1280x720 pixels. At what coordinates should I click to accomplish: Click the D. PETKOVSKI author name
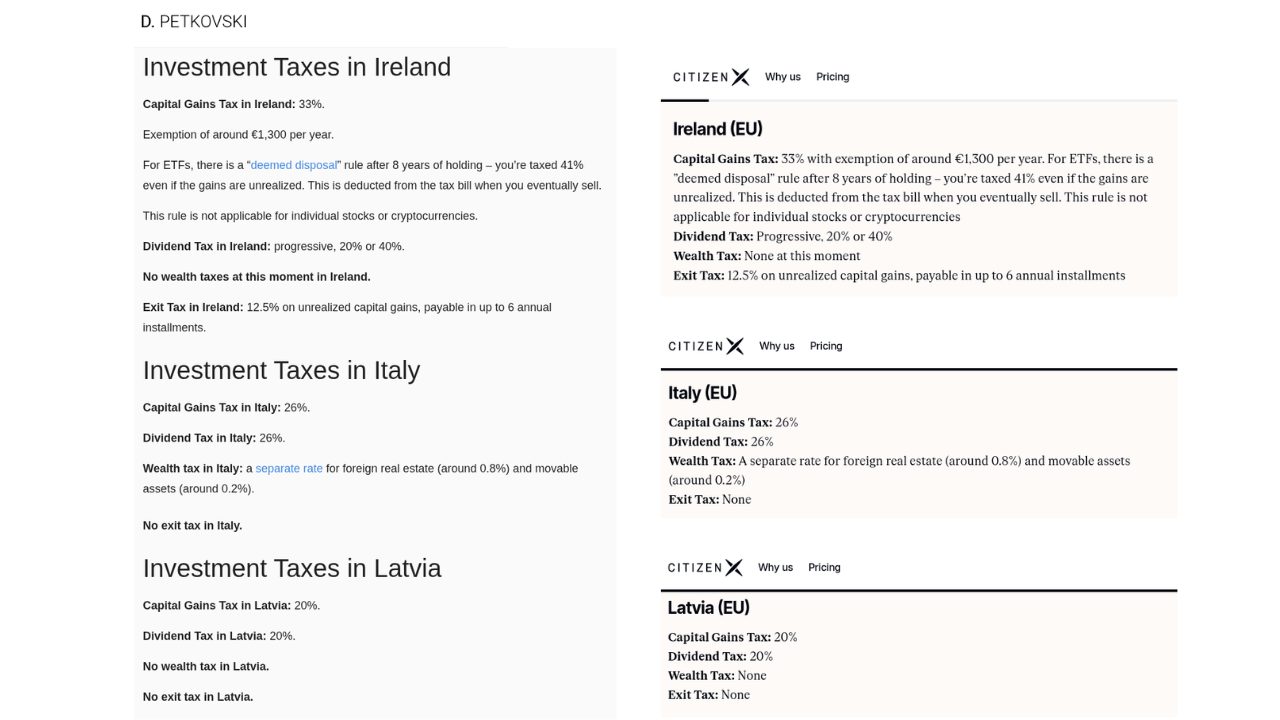click(x=194, y=21)
